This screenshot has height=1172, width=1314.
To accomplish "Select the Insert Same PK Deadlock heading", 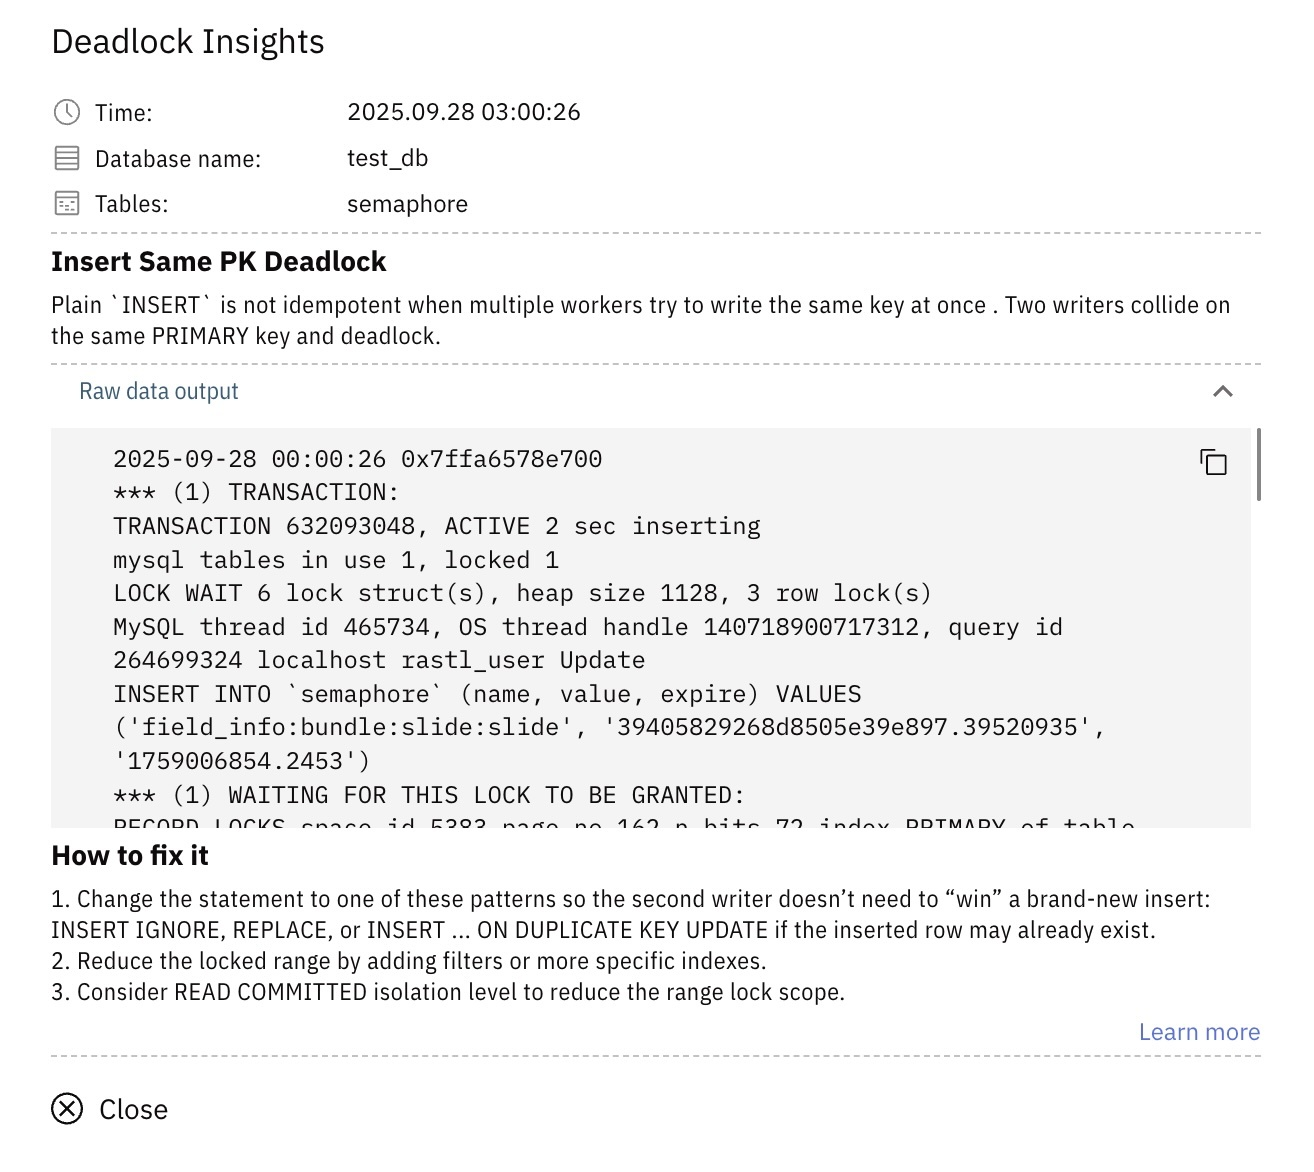I will (218, 261).
